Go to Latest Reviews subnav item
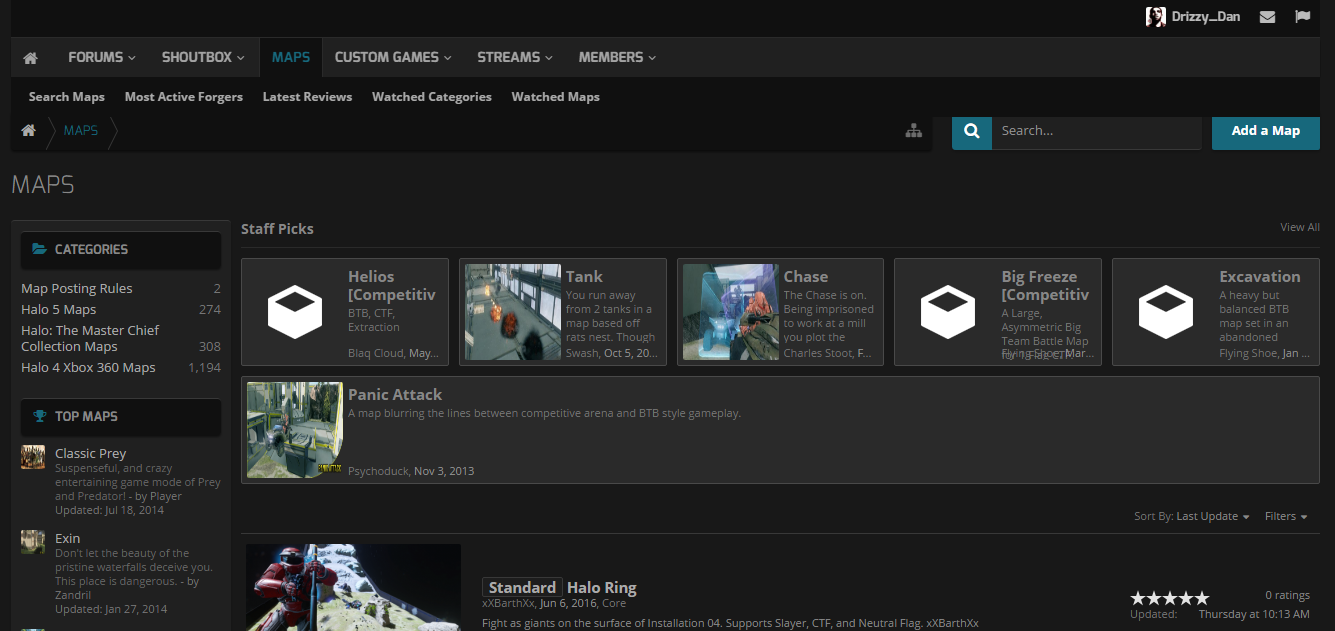 [x=307, y=97]
